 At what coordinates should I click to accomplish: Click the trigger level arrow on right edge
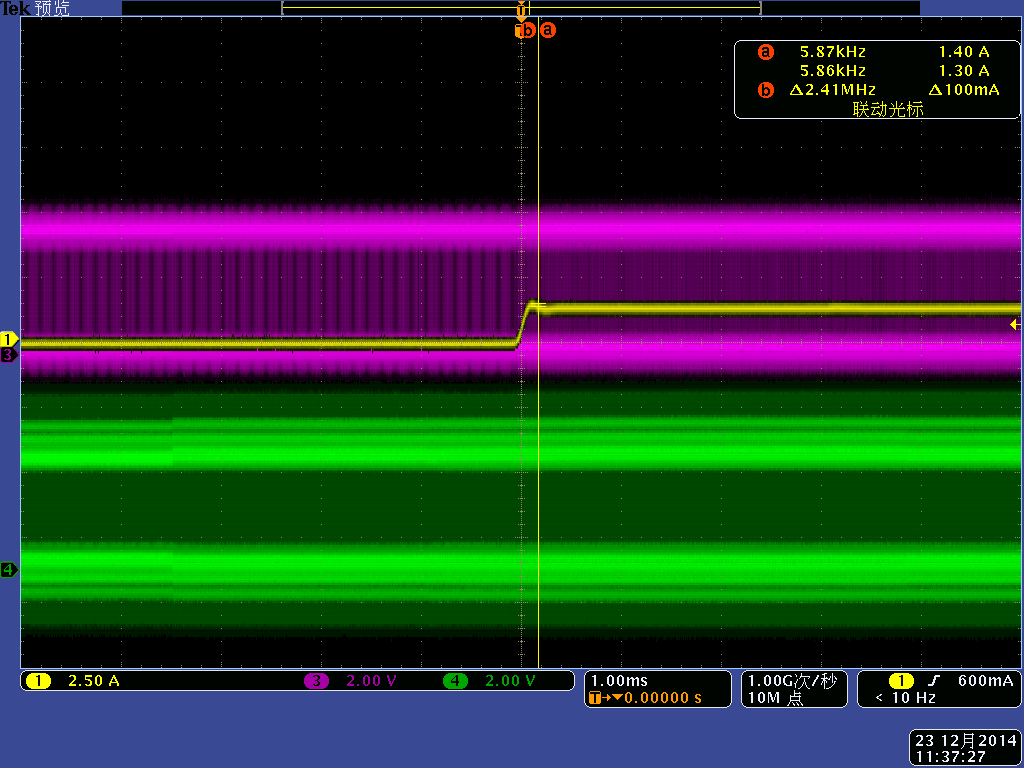1014,324
